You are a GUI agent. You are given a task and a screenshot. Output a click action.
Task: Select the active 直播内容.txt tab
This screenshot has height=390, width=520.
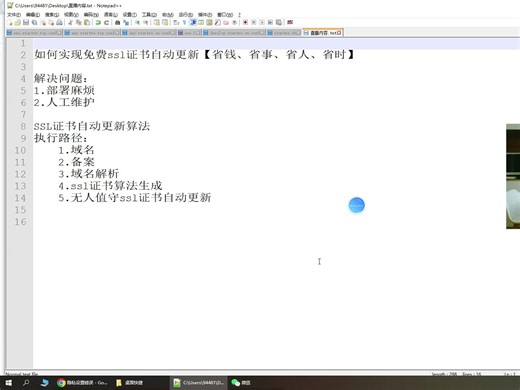point(322,33)
